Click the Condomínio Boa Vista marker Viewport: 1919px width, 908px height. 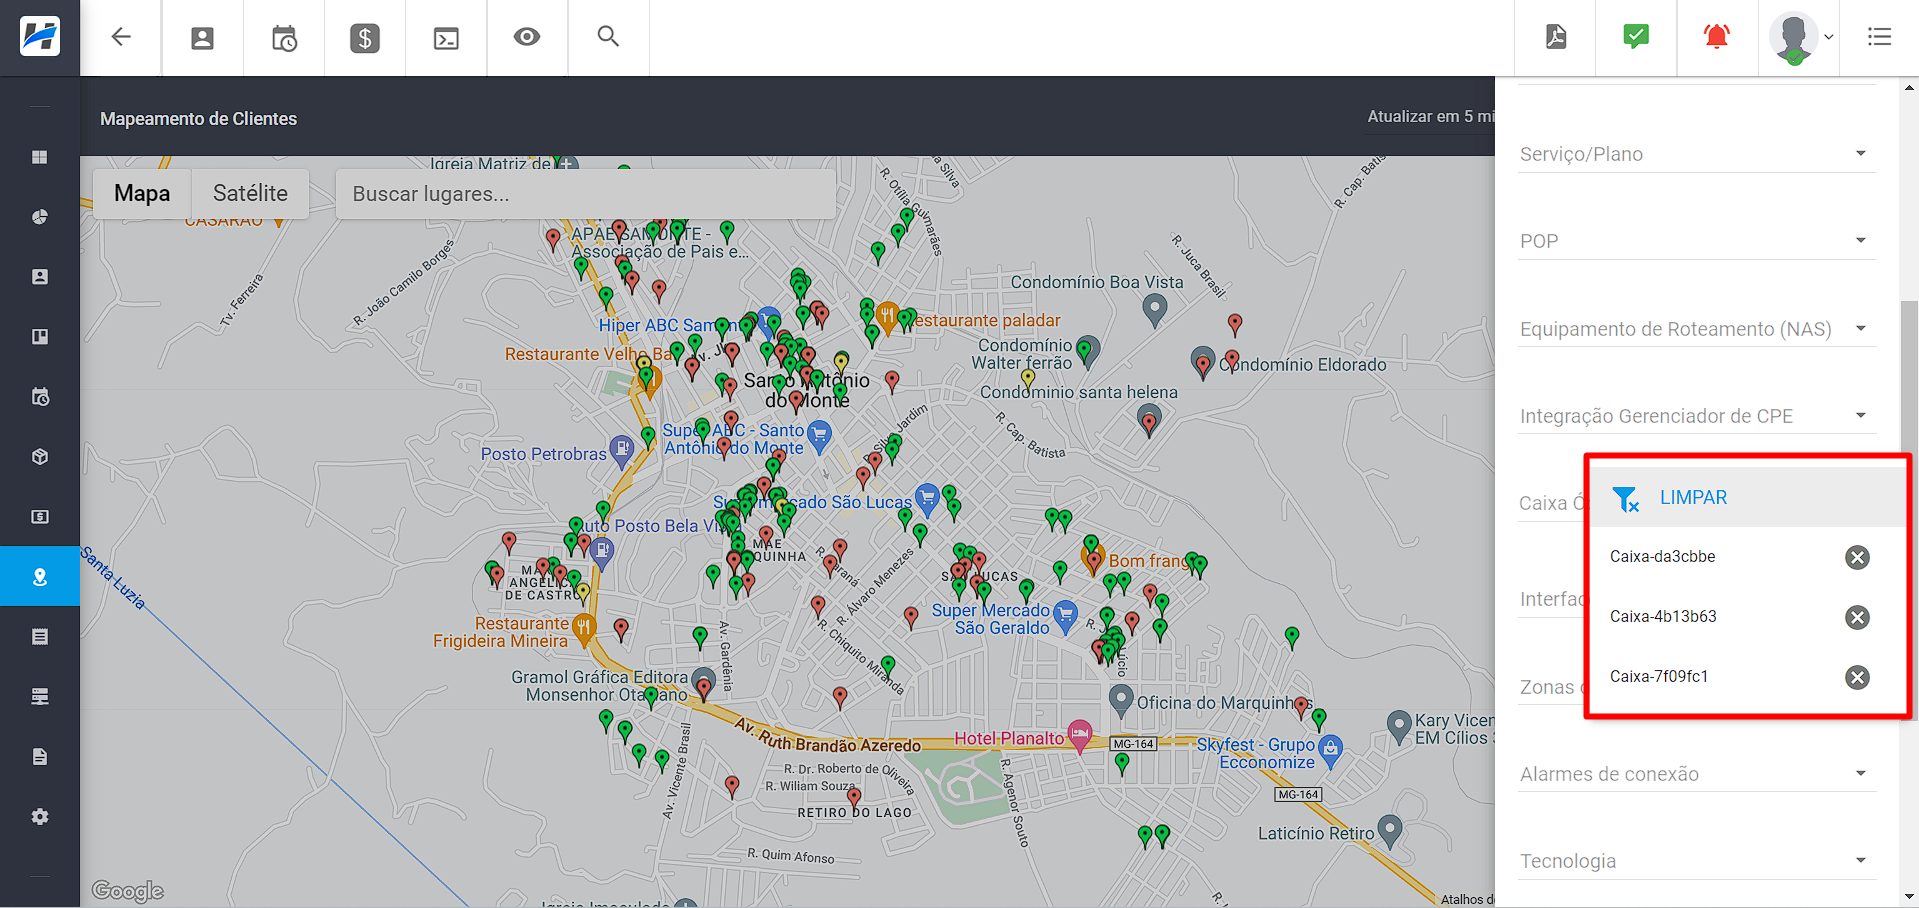pos(1154,308)
